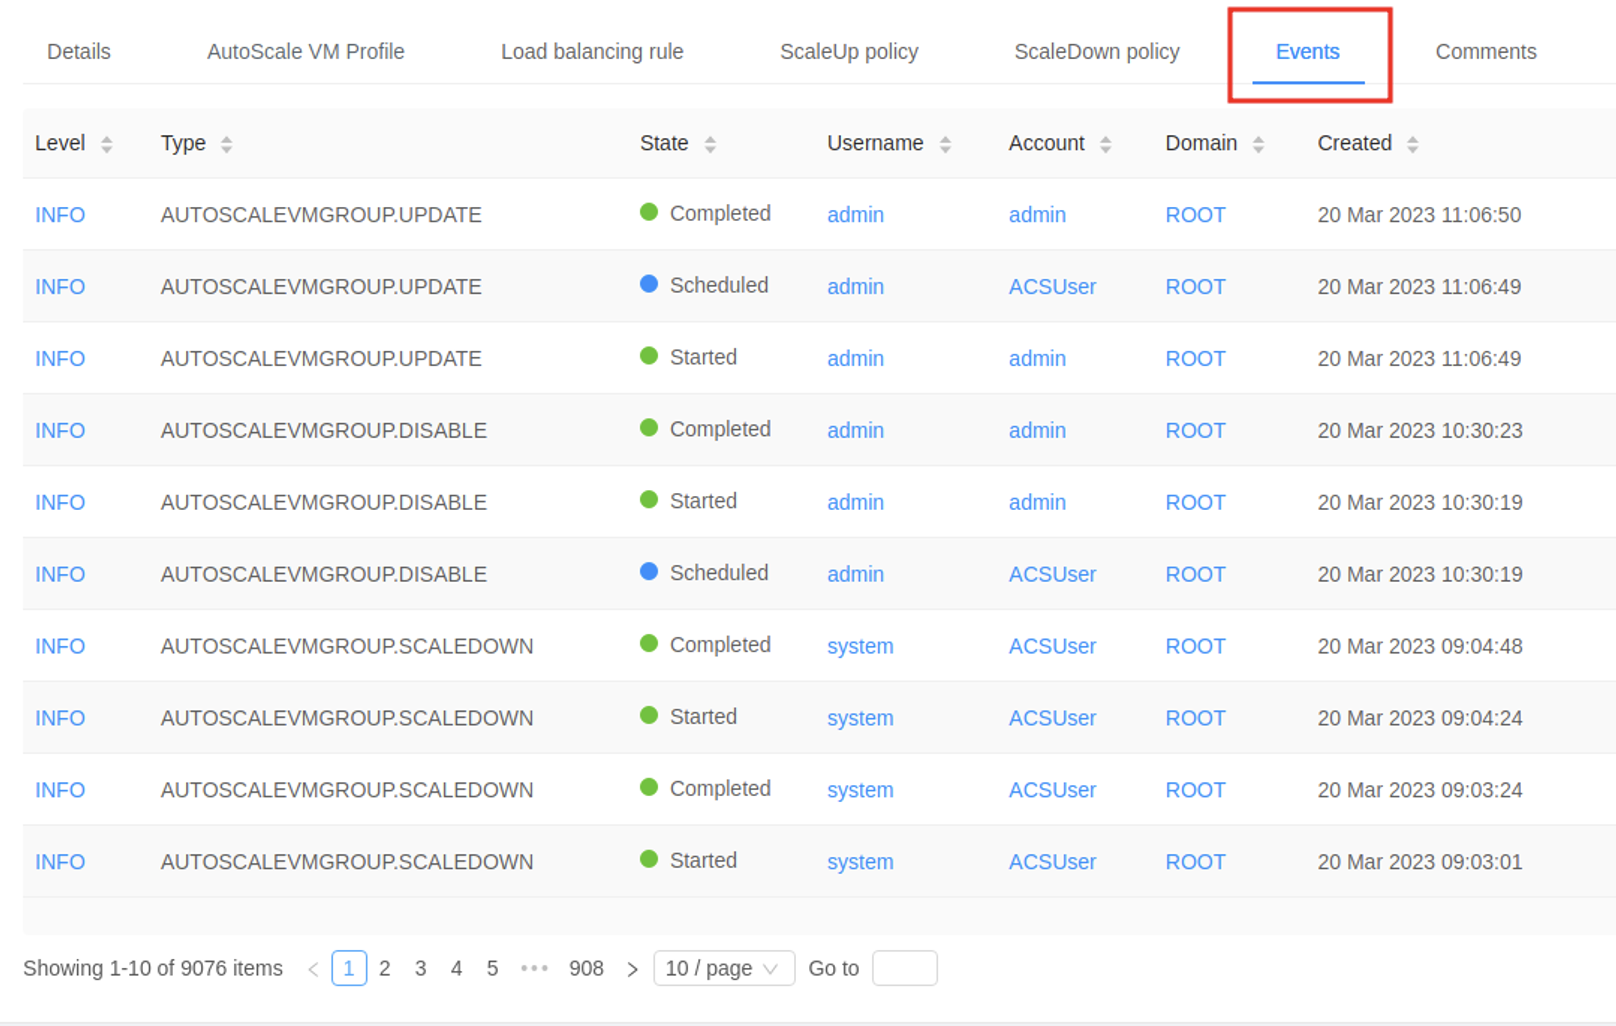Select the date 20 Mar 2023 11:06:50

coord(1419,215)
